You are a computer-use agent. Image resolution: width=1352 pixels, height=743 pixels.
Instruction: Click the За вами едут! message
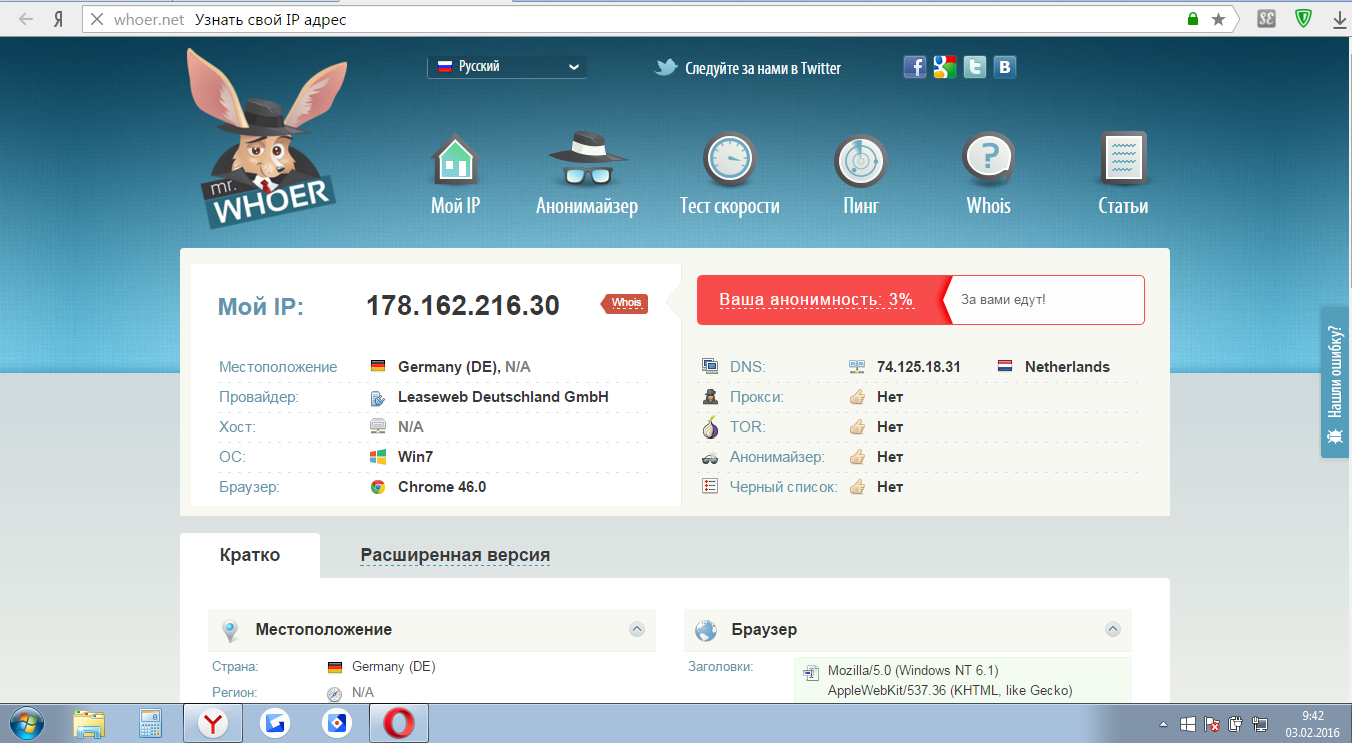coord(1003,299)
